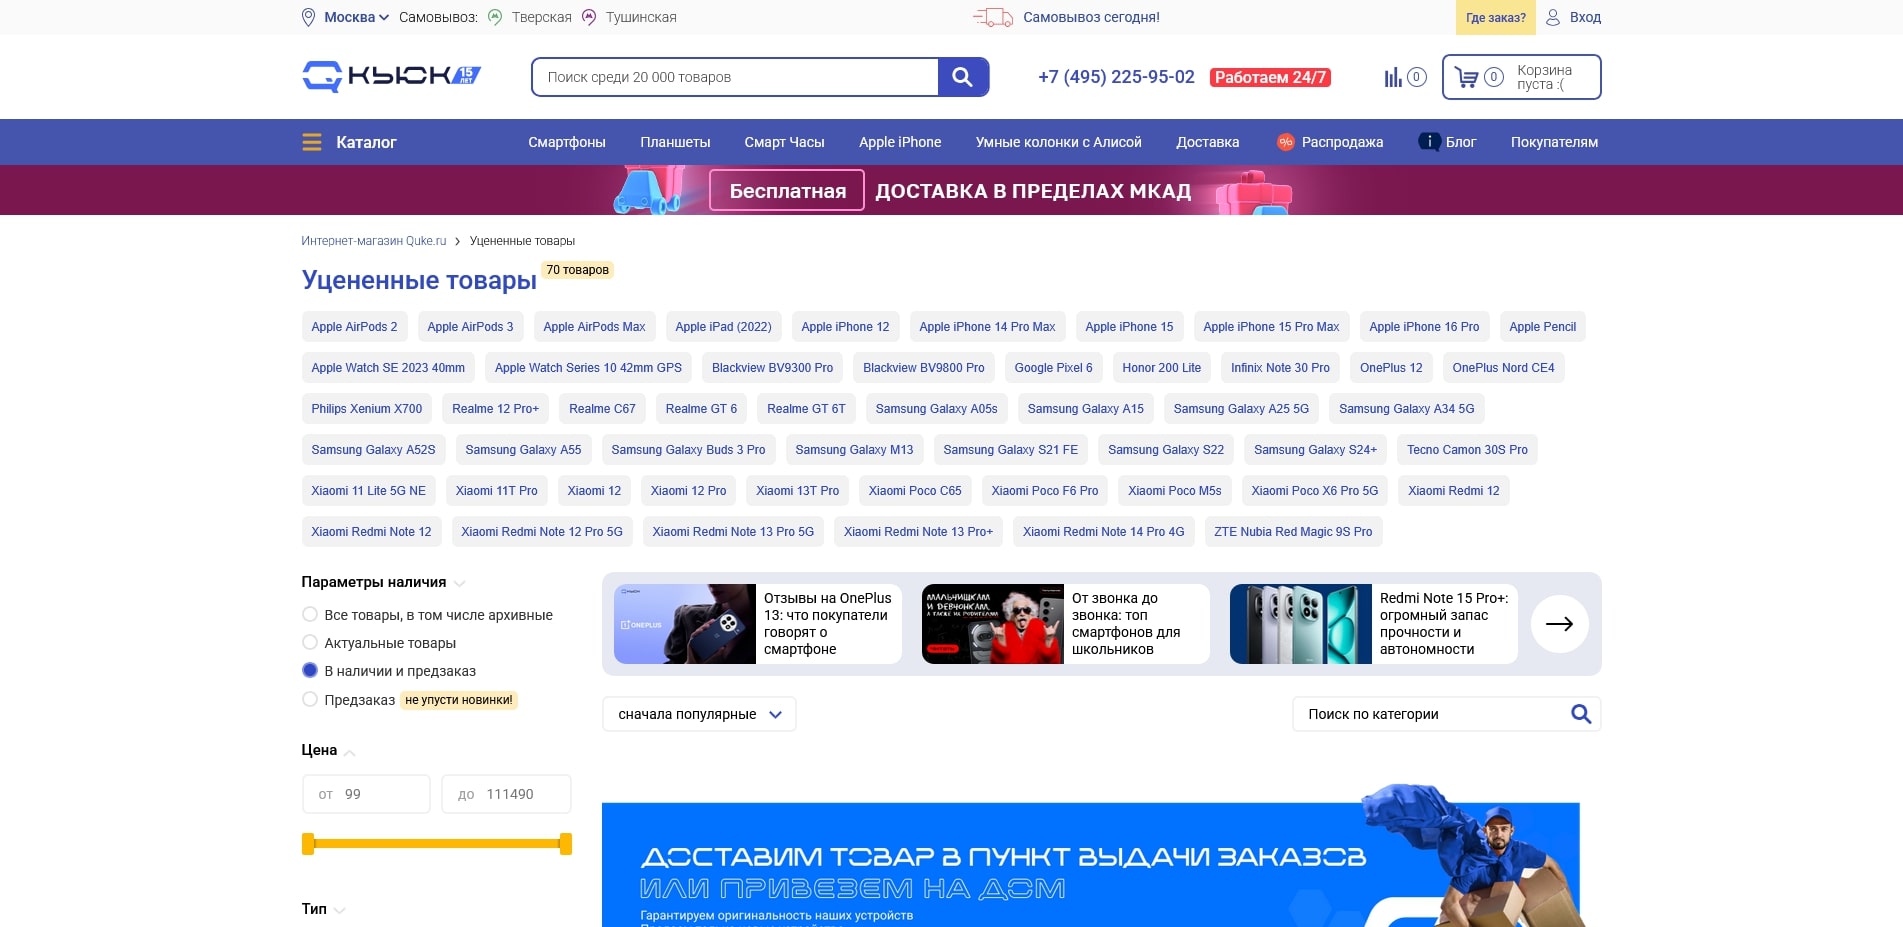This screenshot has height=927, width=1903.
Task: Open the сначала популярные sort dropdown
Action: (698, 714)
